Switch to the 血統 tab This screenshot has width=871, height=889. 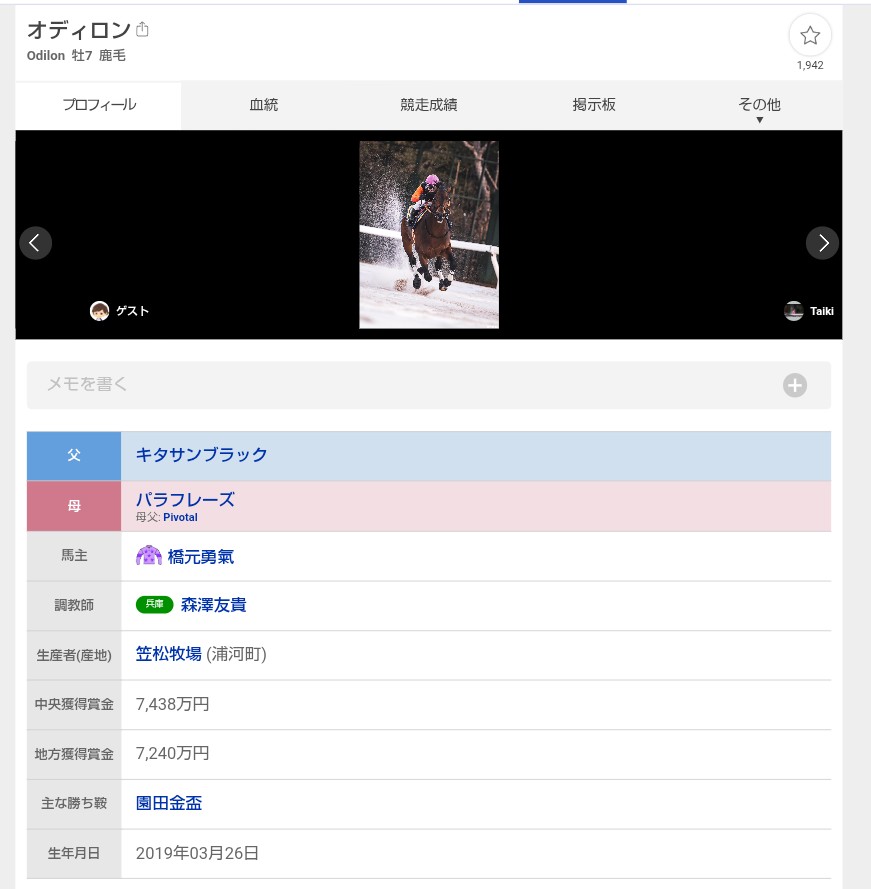tap(264, 105)
